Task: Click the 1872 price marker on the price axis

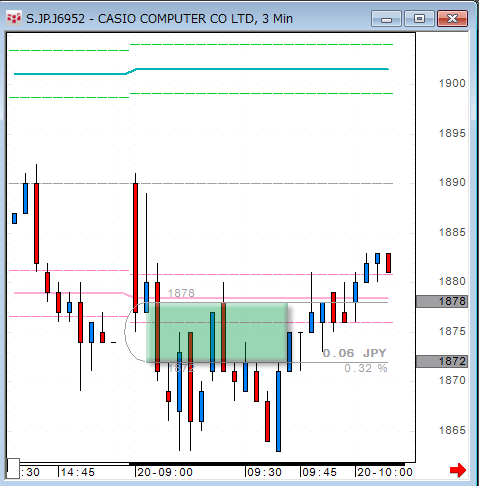Action: click(442, 361)
